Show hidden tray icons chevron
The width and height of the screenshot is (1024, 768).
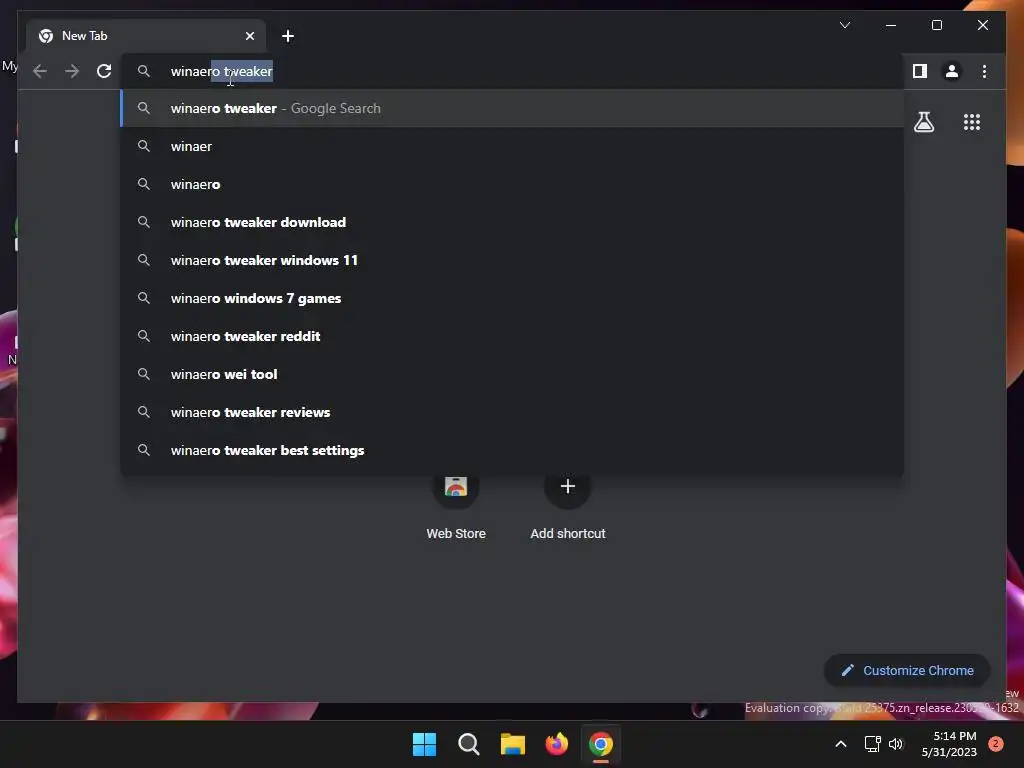click(840, 744)
